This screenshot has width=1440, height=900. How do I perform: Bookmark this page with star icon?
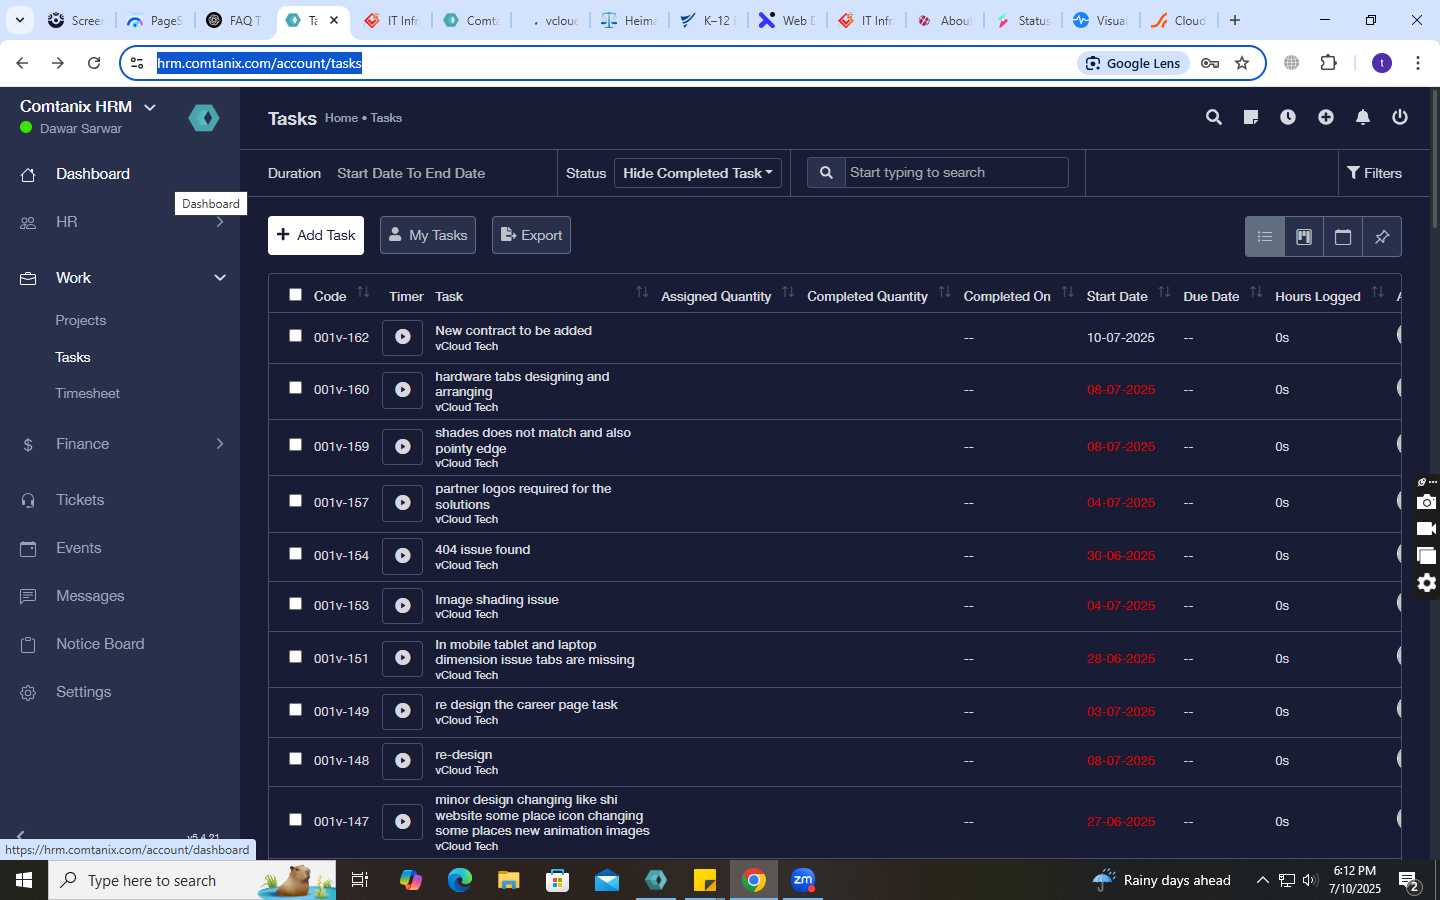click(1242, 63)
